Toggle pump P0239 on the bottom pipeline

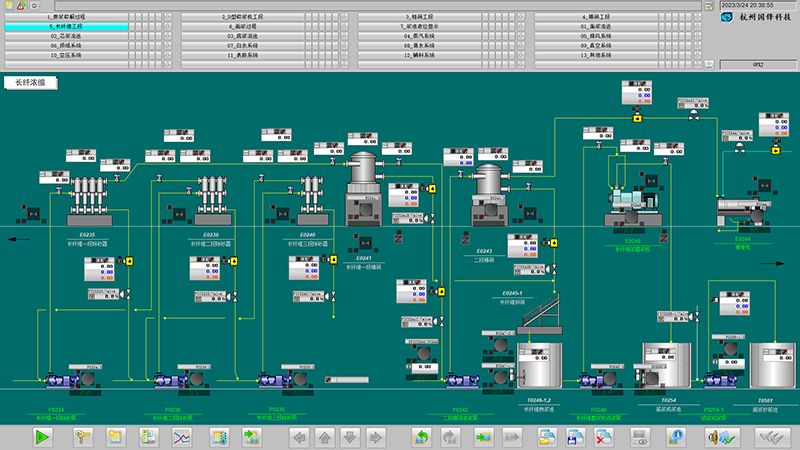(x=274, y=381)
